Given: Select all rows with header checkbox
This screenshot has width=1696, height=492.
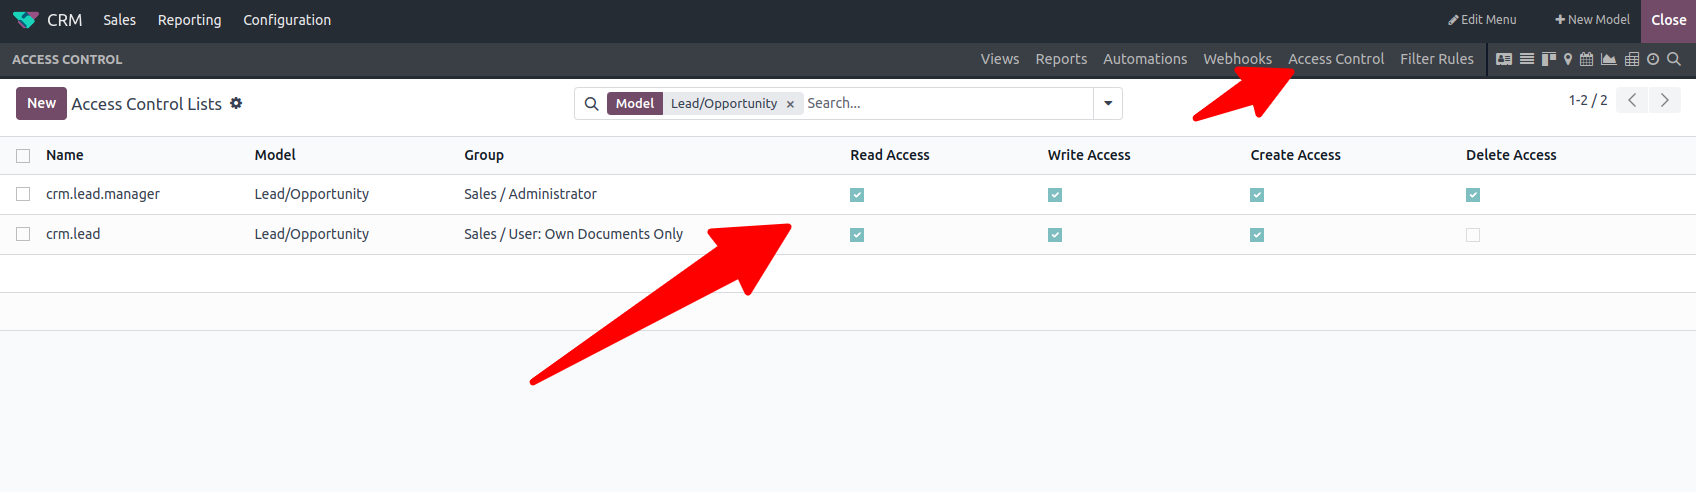Looking at the screenshot, I should (23, 156).
